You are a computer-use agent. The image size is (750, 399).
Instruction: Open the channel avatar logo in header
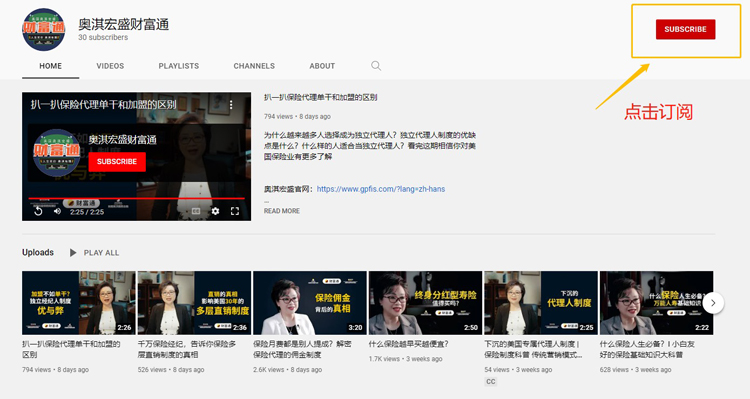(44, 29)
